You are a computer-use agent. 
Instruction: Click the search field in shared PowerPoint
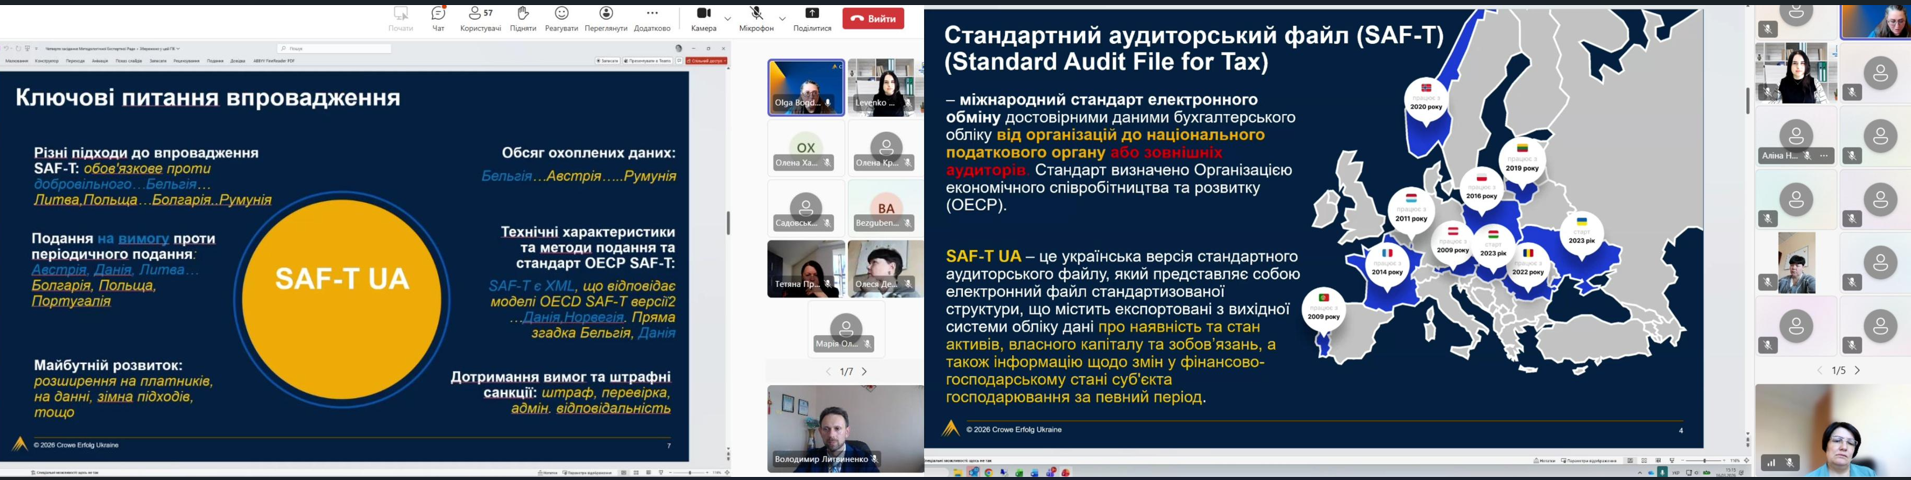point(334,48)
